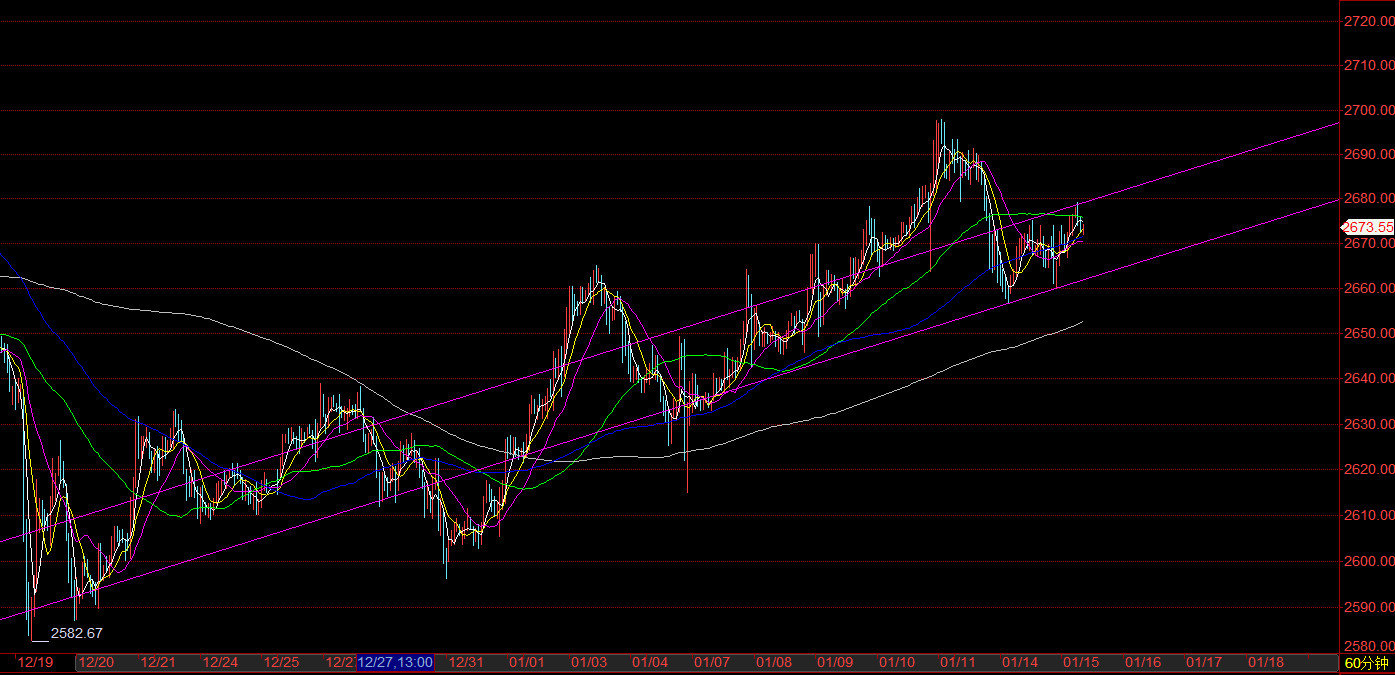Viewport: 1395px width, 675px height.
Task: Select the 2690.00 price level label
Action: pyautogui.click(x=1369, y=155)
